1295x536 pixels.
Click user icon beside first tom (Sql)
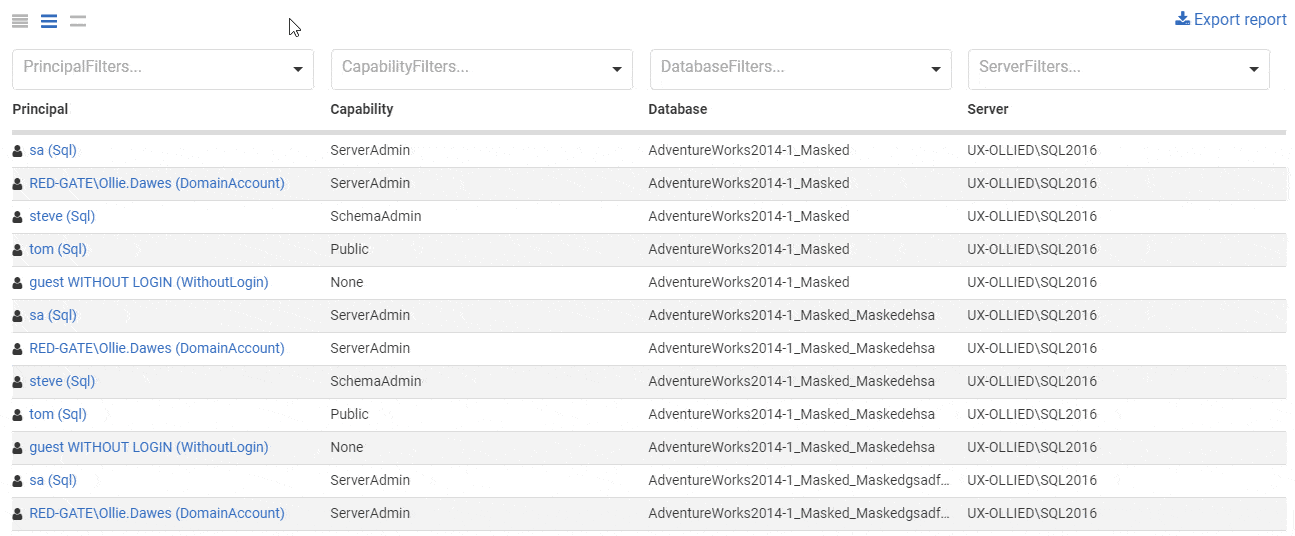click(x=17, y=250)
